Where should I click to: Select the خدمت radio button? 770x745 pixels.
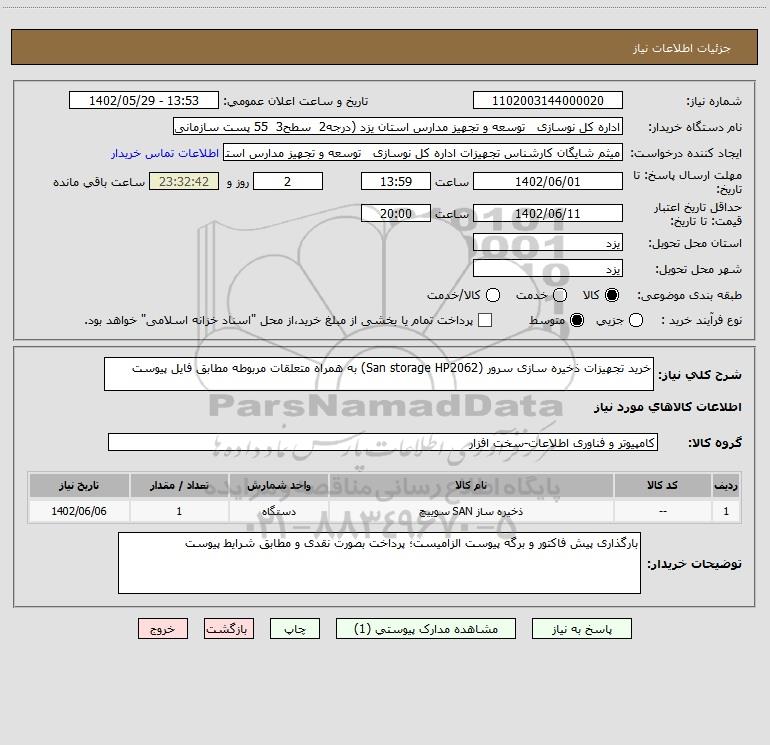[560, 295]
